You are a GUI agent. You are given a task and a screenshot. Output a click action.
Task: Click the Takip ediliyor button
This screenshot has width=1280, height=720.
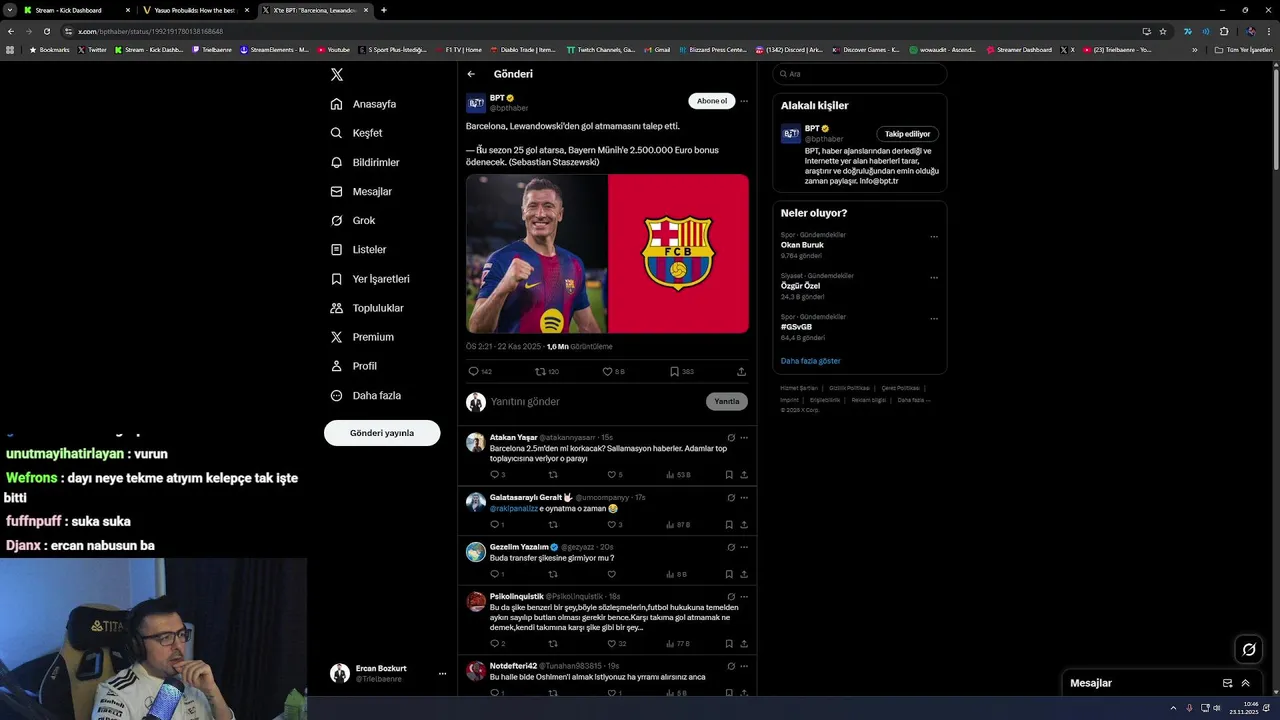click(x=907, y=134)
